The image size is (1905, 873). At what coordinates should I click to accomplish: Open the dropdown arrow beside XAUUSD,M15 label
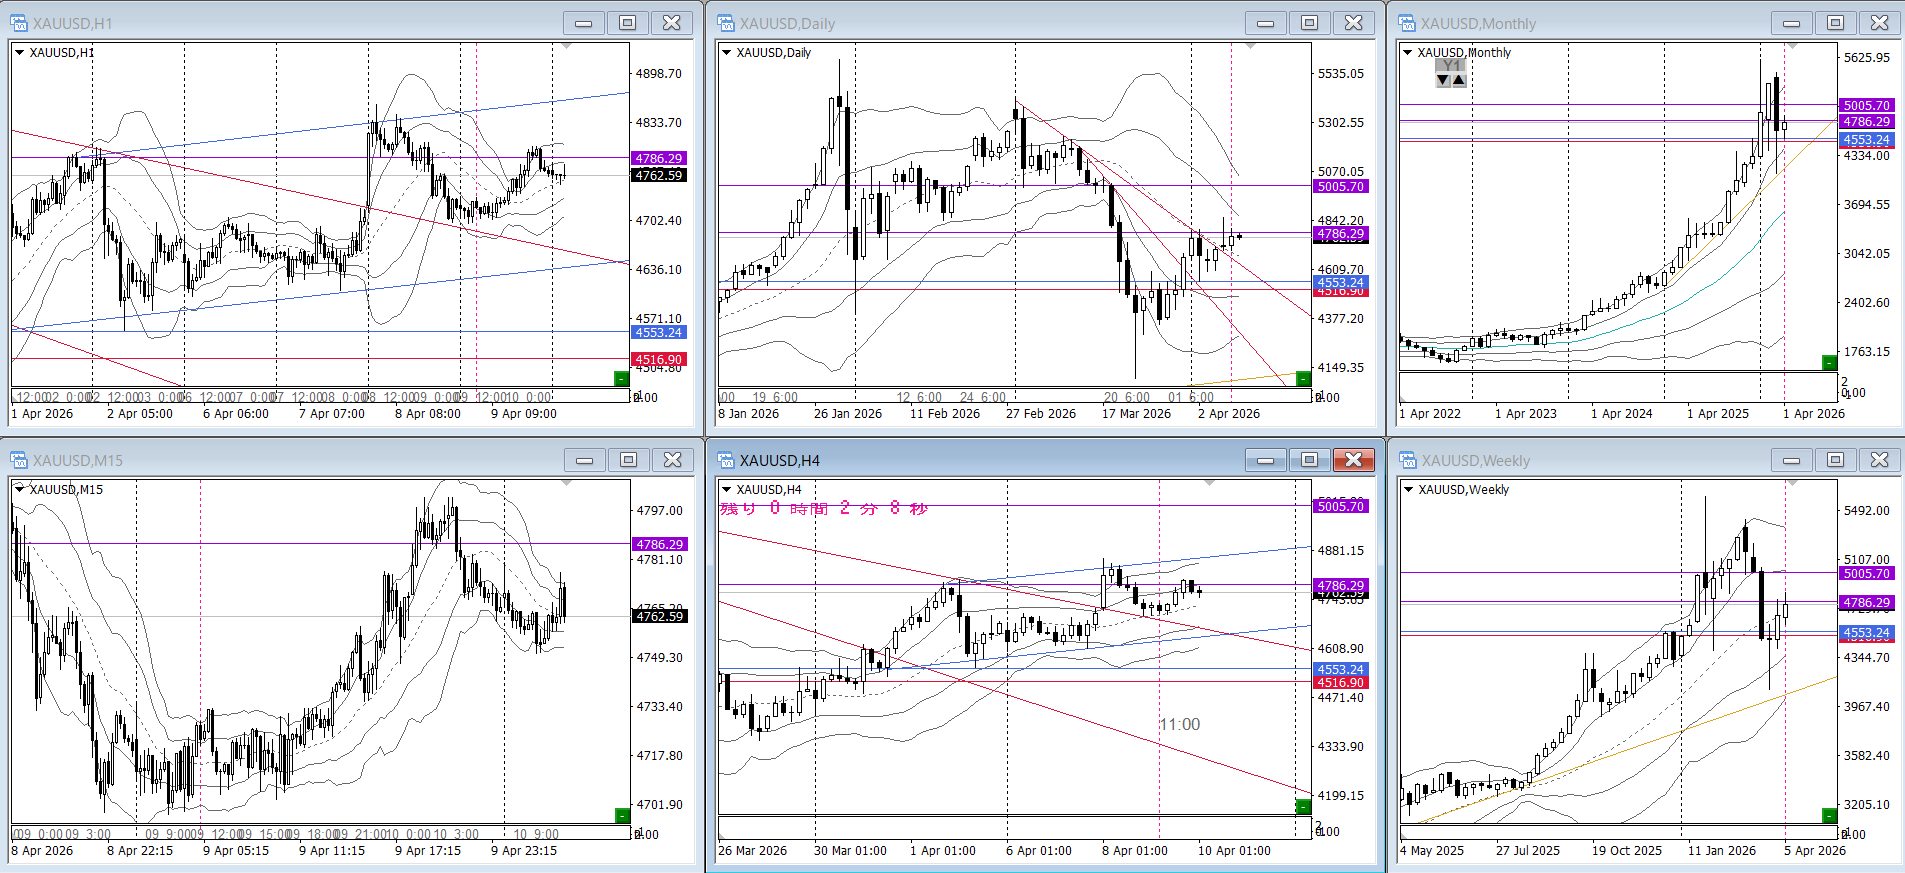[x=19, y=489]
